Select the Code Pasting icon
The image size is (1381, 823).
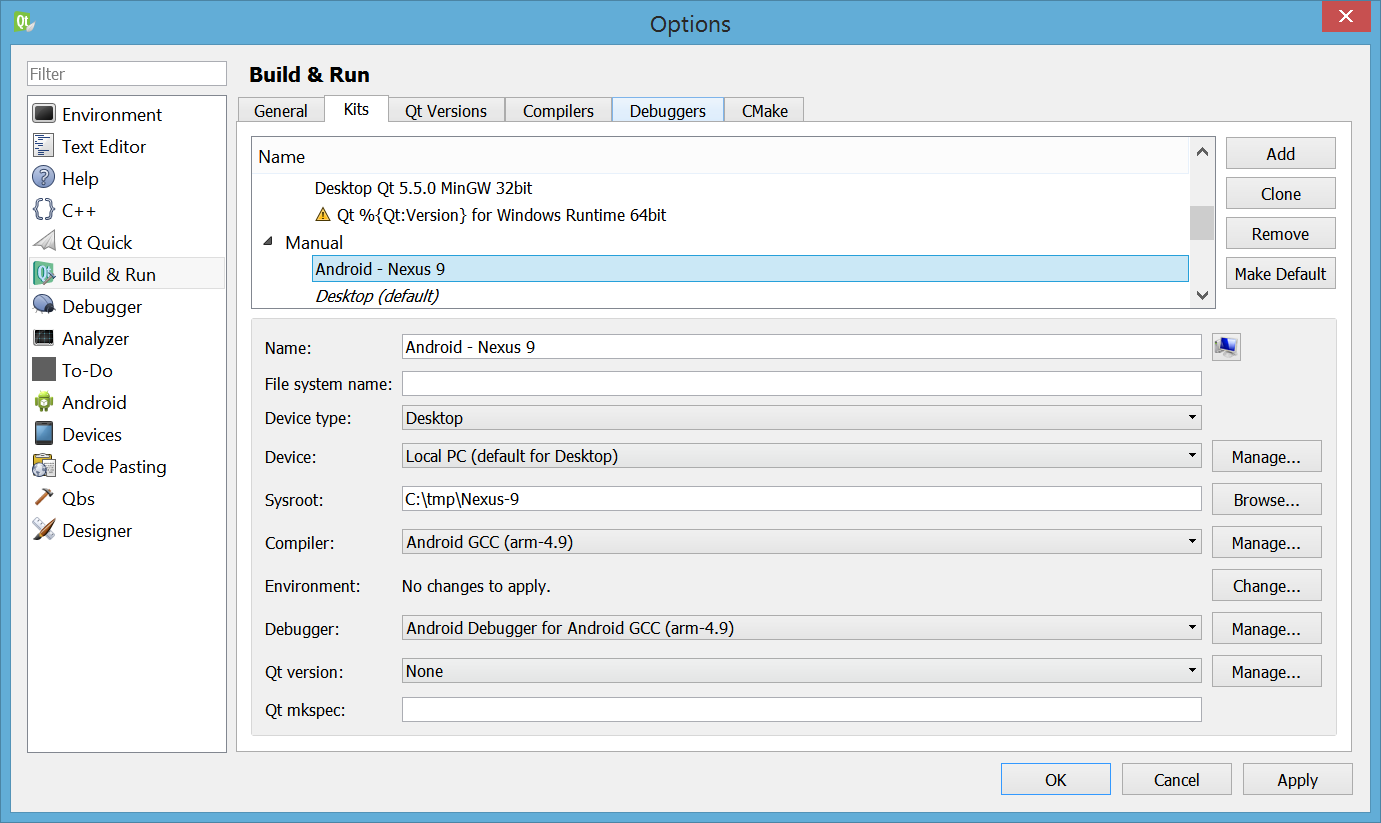point(44,466)
